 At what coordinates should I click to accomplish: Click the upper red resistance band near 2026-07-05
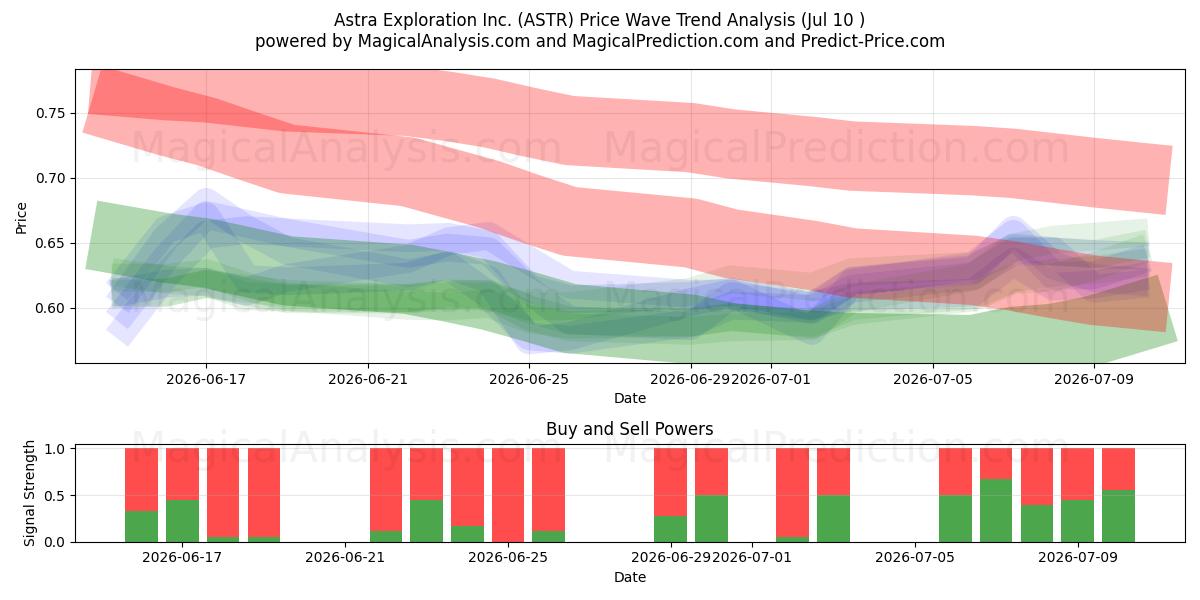[932, 157]
